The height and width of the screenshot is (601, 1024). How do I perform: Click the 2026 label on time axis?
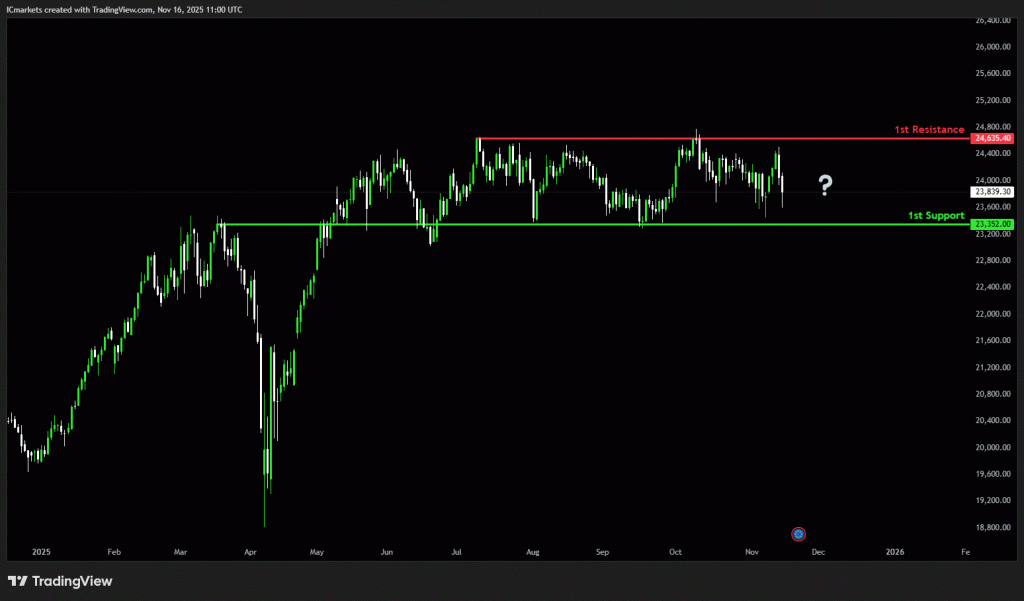895,551
